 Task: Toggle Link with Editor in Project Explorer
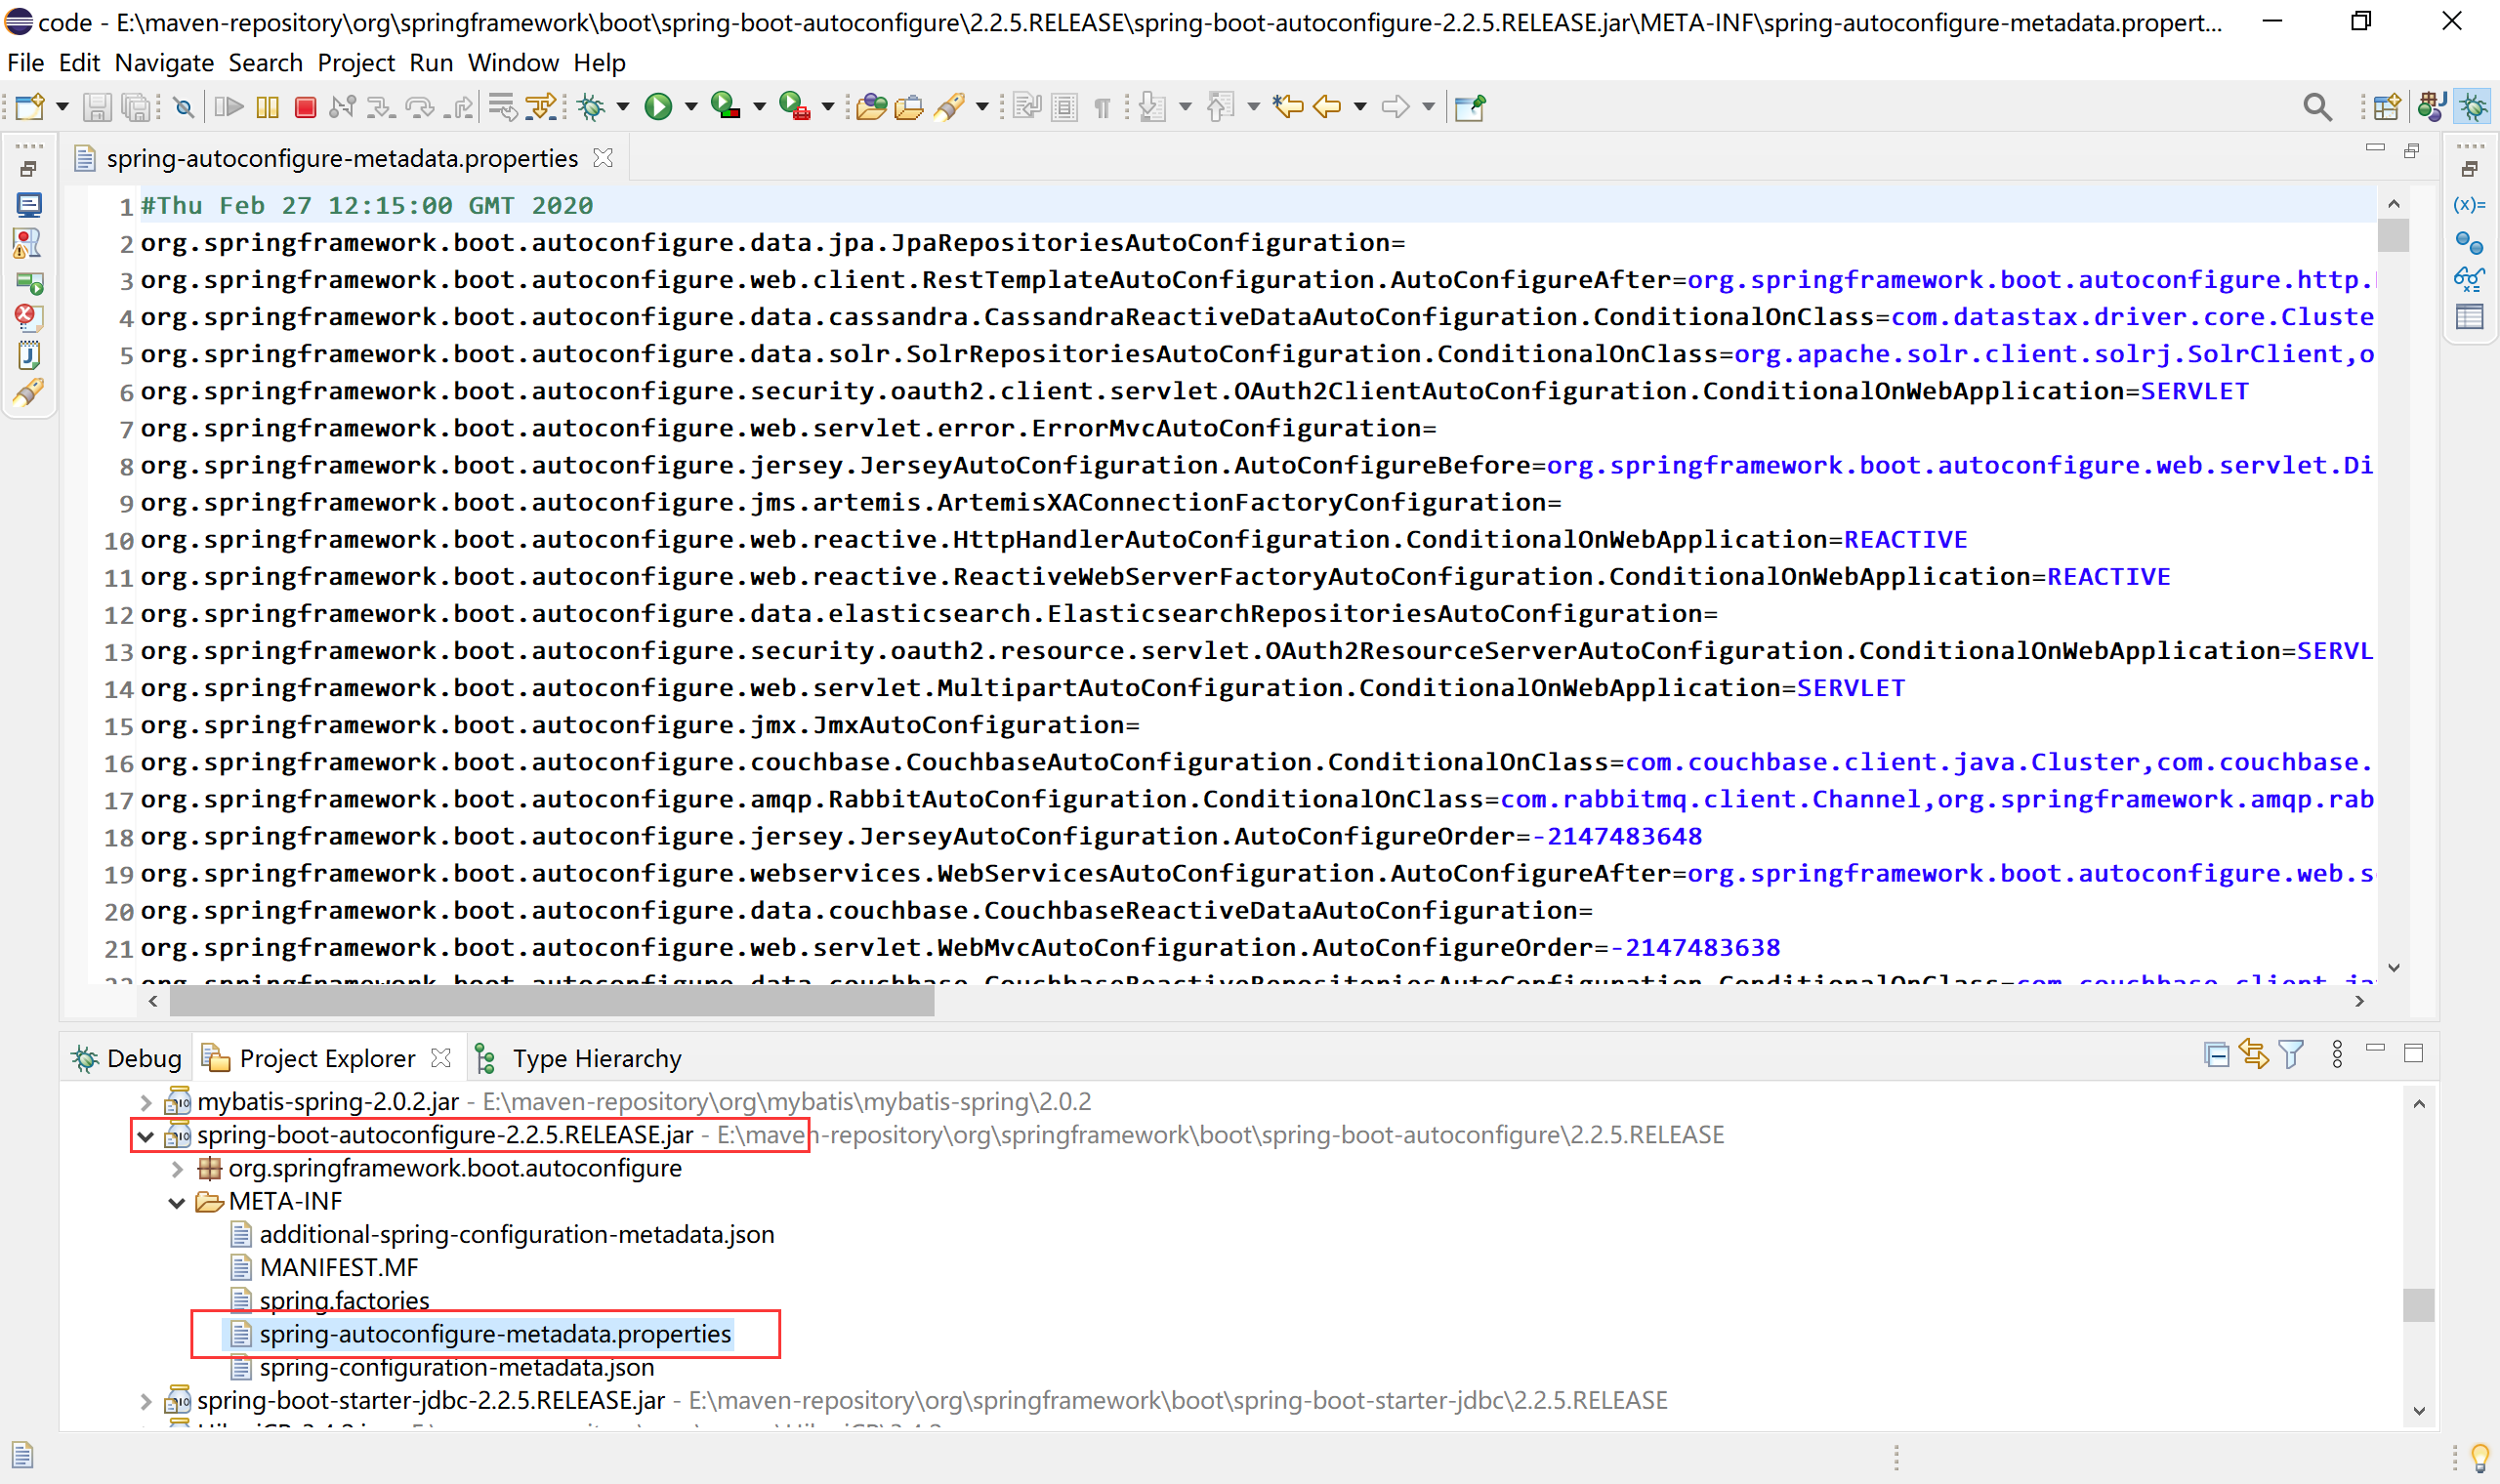click(2254, 1055)
